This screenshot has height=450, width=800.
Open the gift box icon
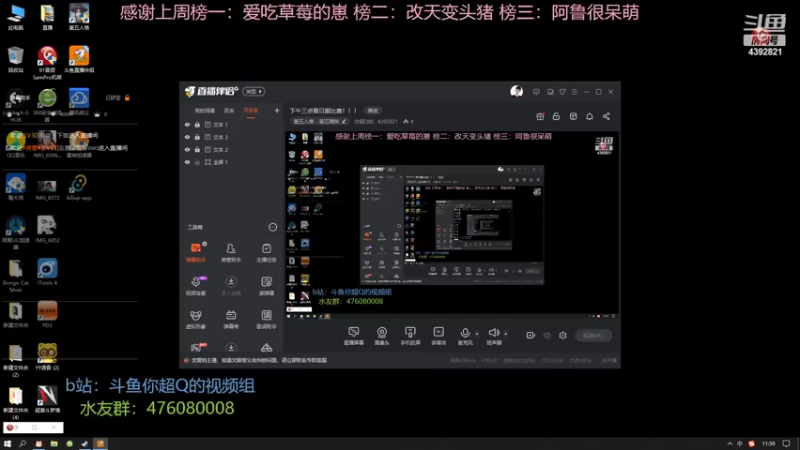[x=540, y=116]
